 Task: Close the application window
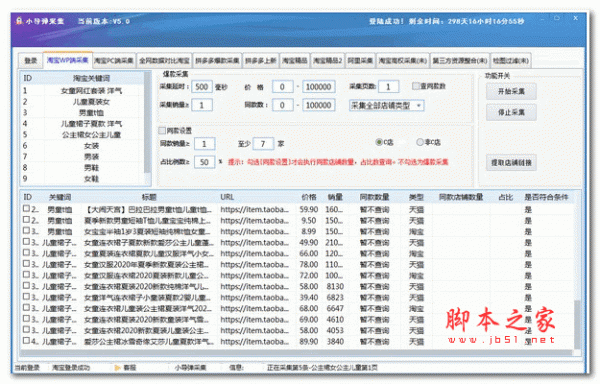point(575,18)
